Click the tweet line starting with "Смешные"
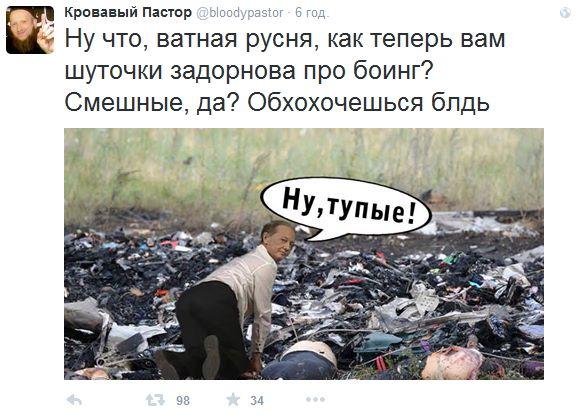The image size is (578, 415). click(x=277, y=103)
